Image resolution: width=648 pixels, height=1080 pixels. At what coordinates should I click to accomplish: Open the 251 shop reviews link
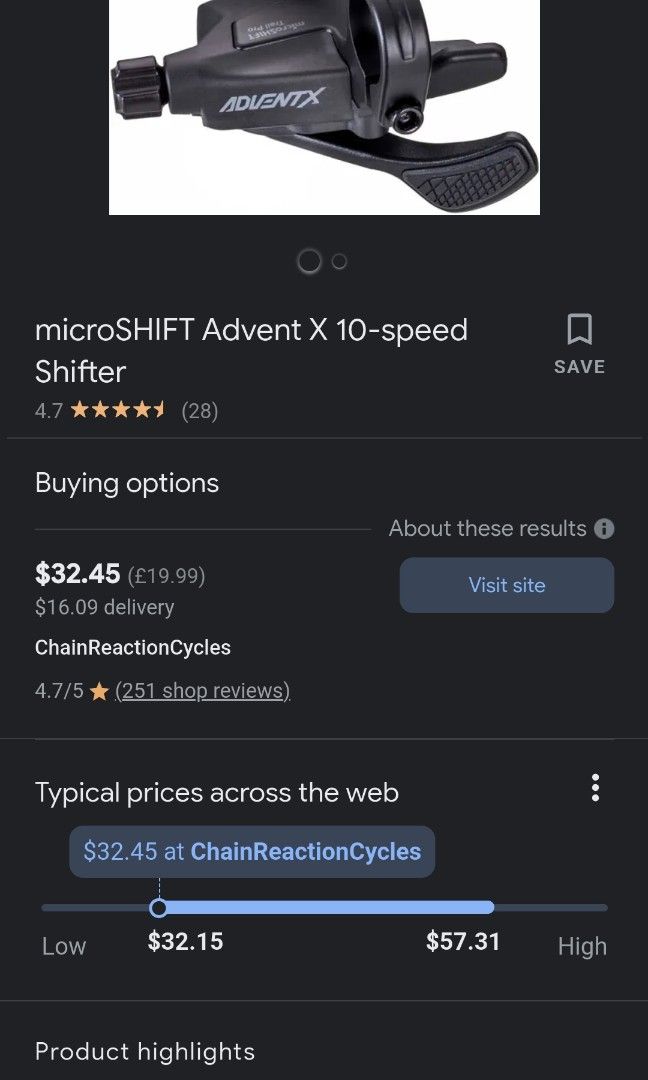202,691
